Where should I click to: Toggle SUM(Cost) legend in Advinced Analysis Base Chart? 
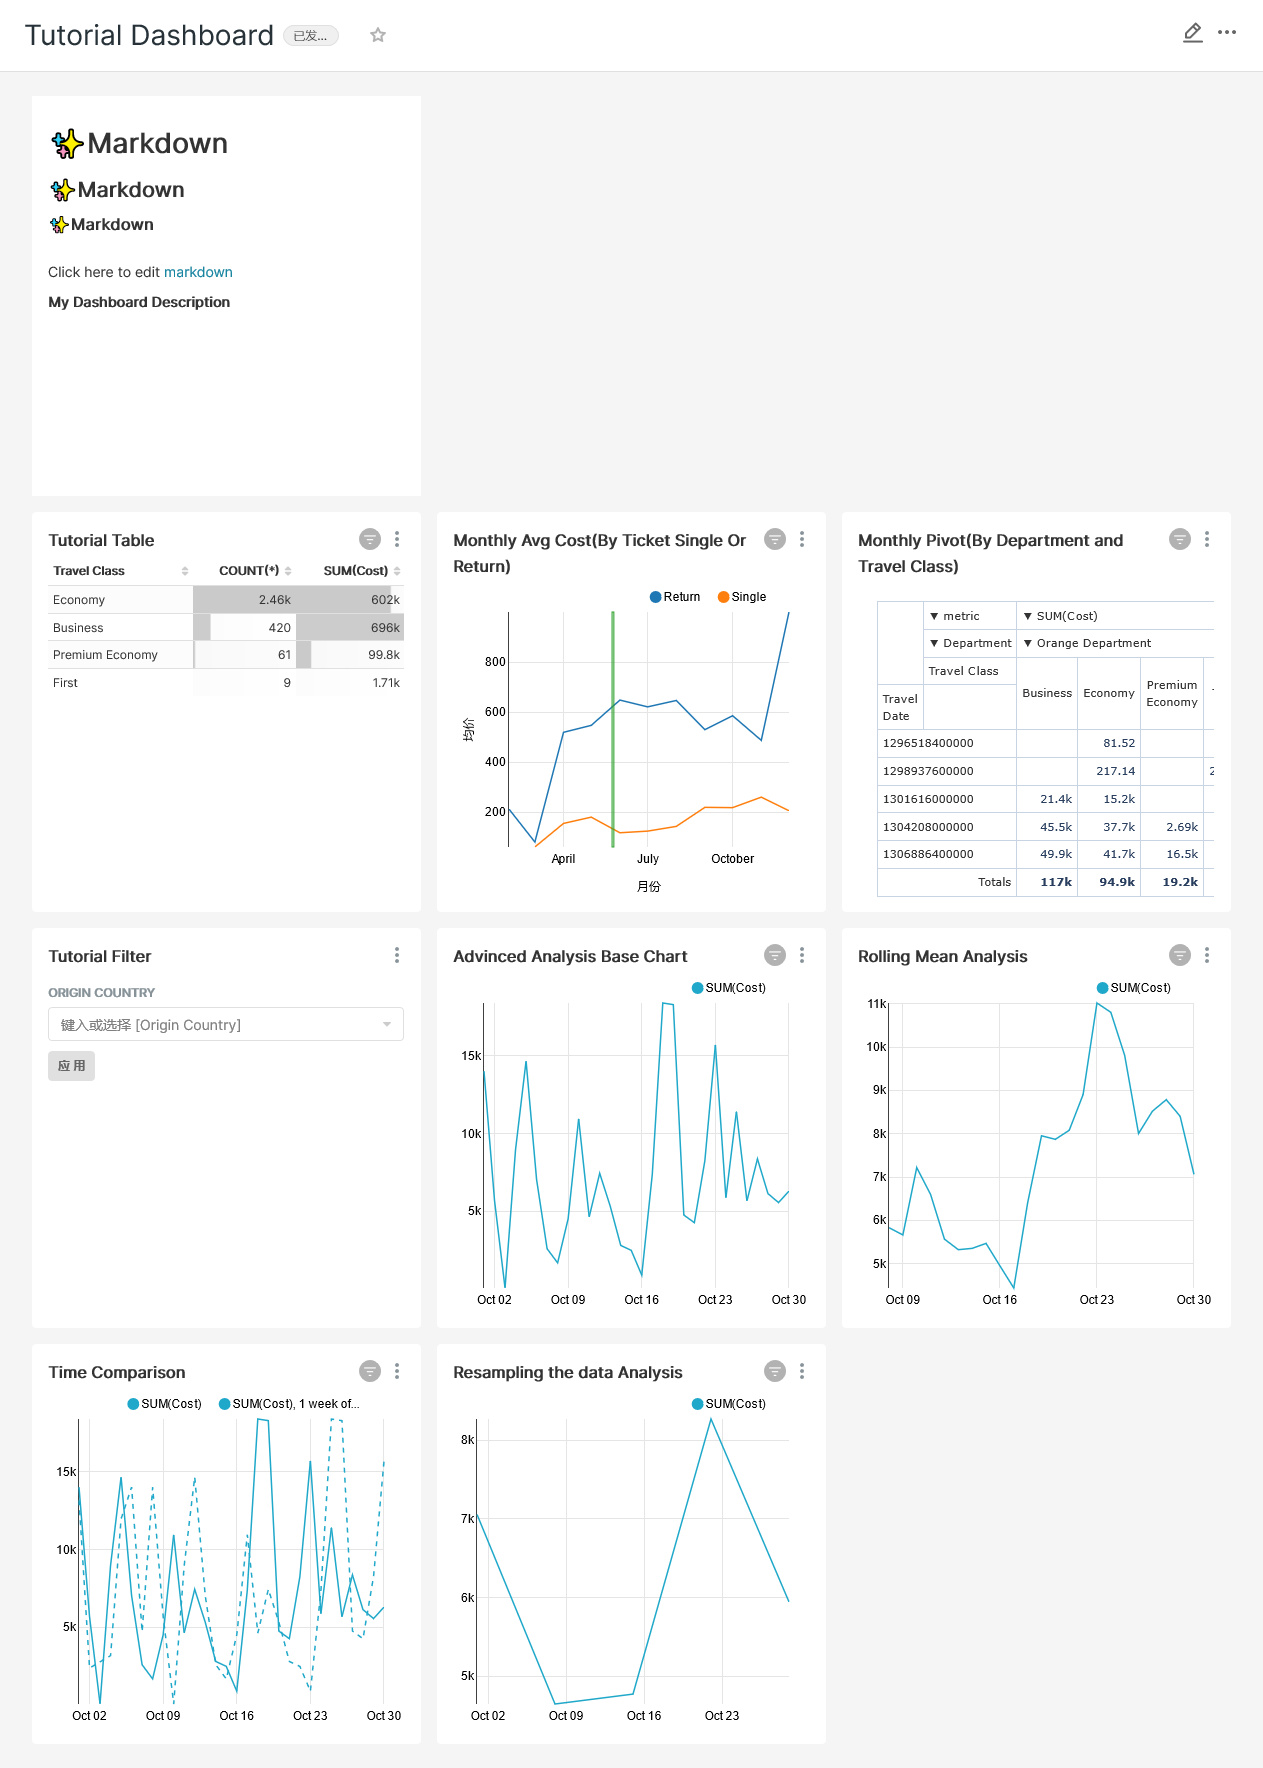coord(729,988)
